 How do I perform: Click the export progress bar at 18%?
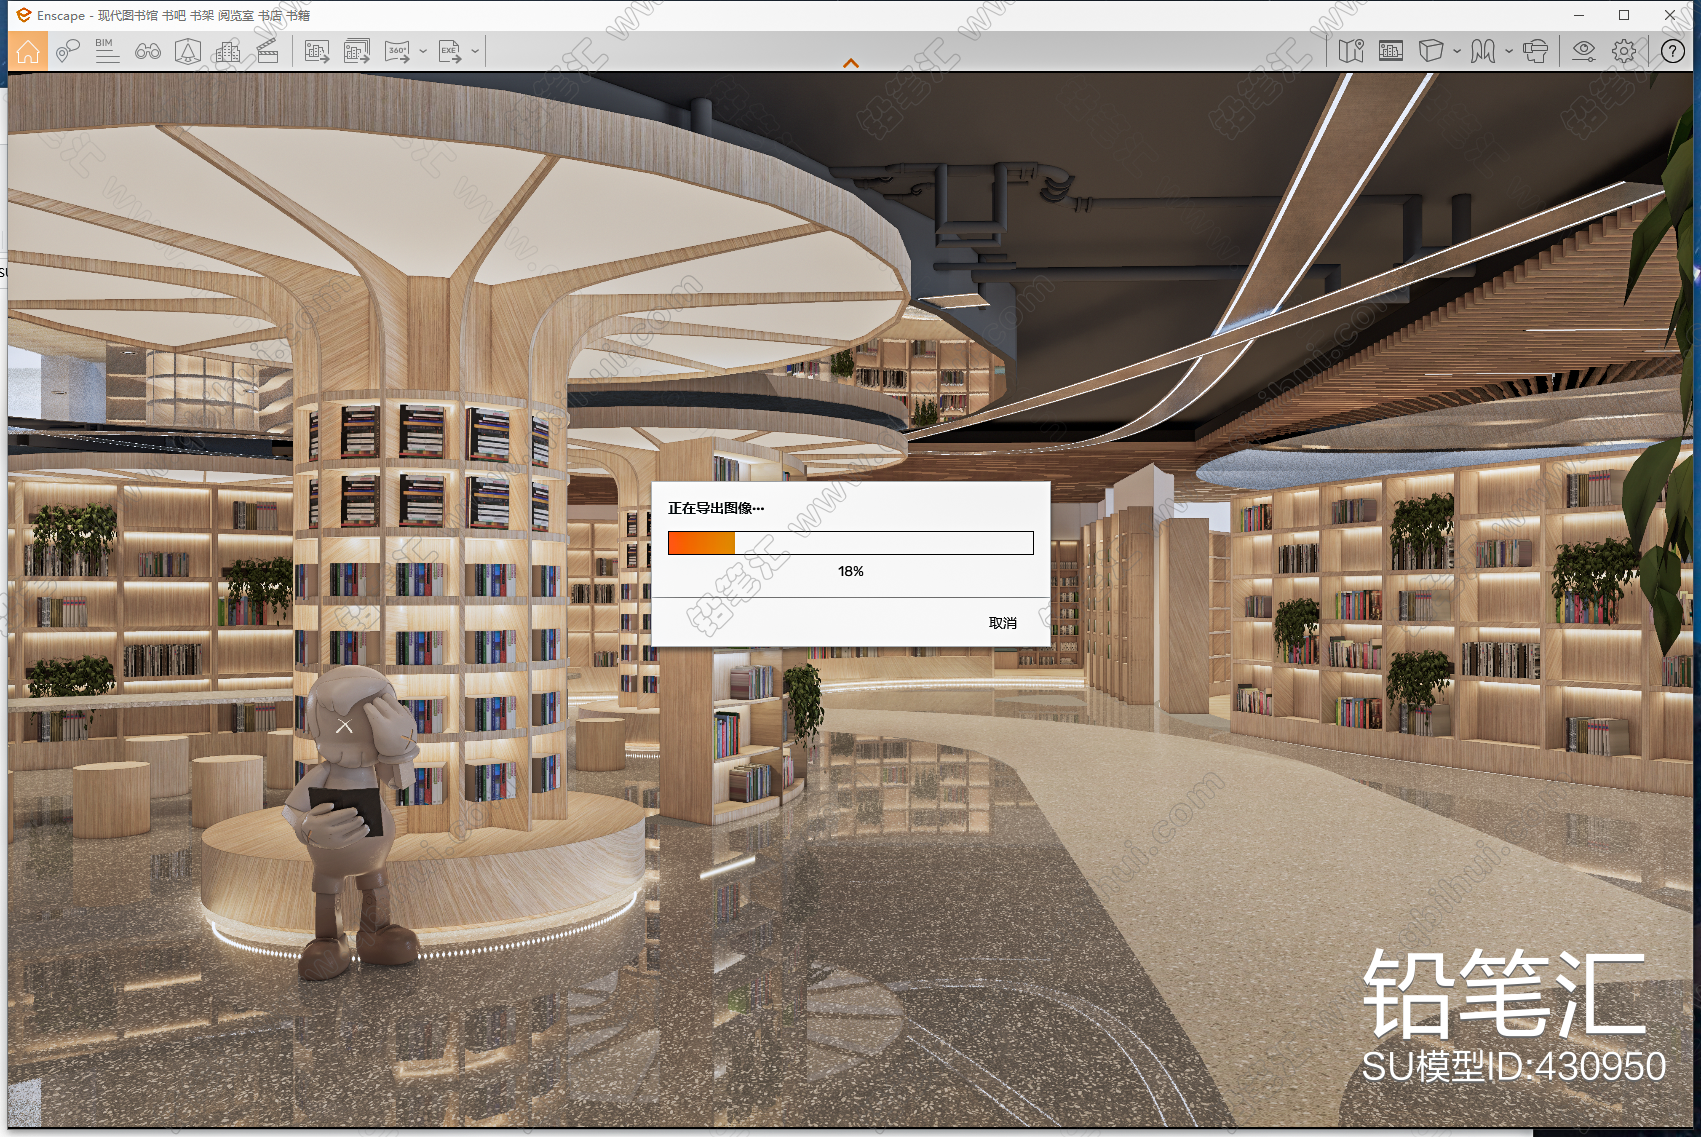pos(851,542)
